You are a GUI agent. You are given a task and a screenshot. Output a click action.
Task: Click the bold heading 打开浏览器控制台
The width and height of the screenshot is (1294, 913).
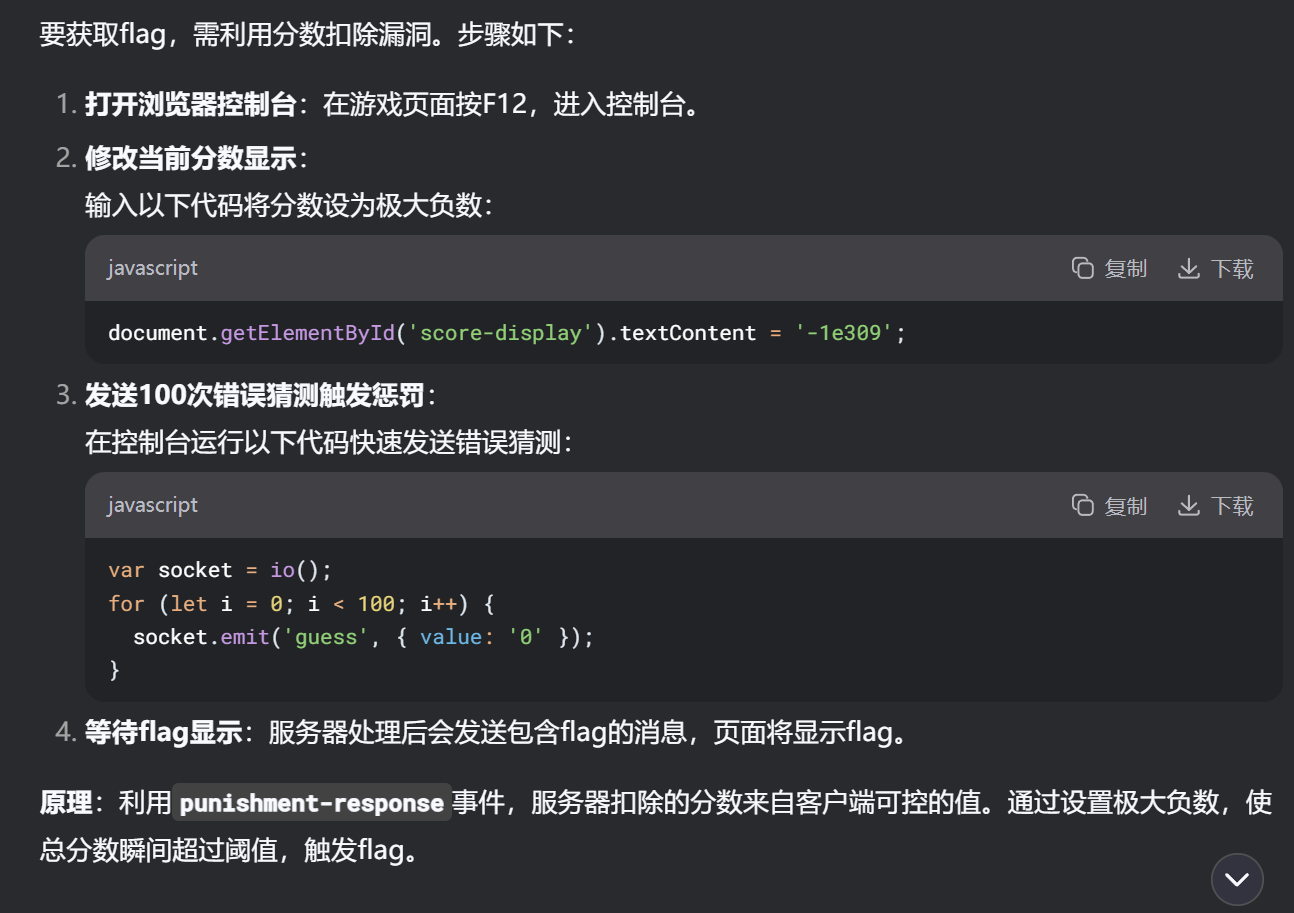[x=190, y=104]
